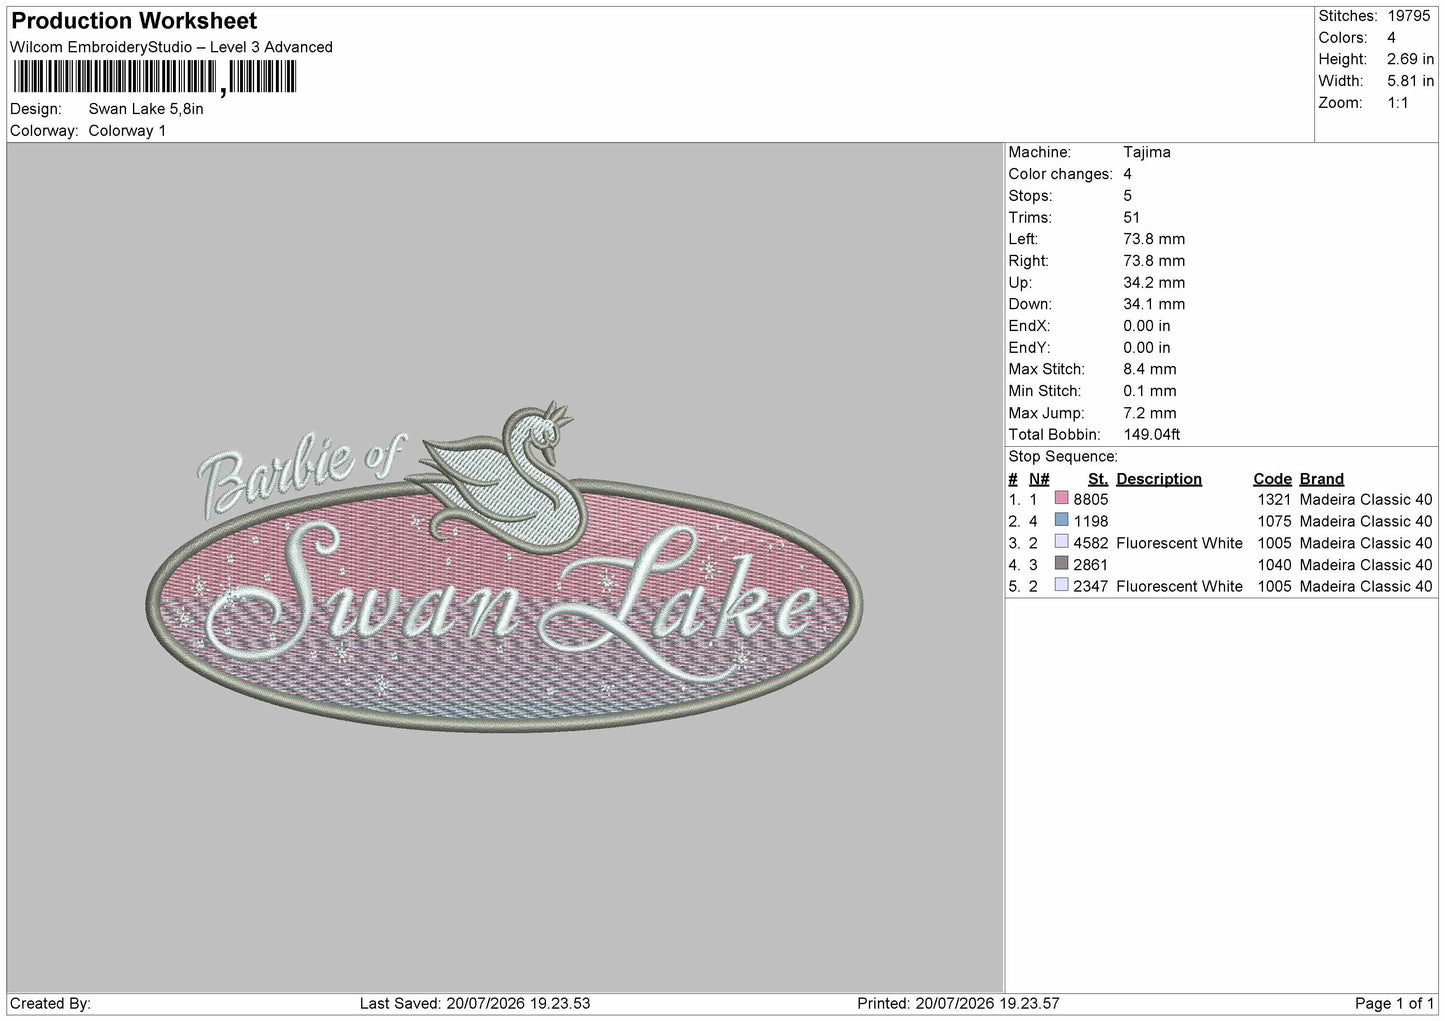The height and width of the screenshot is (1021, 1445).
Task: Click the Code column header
Action: pyautogui.click(x=1272, y=479)
